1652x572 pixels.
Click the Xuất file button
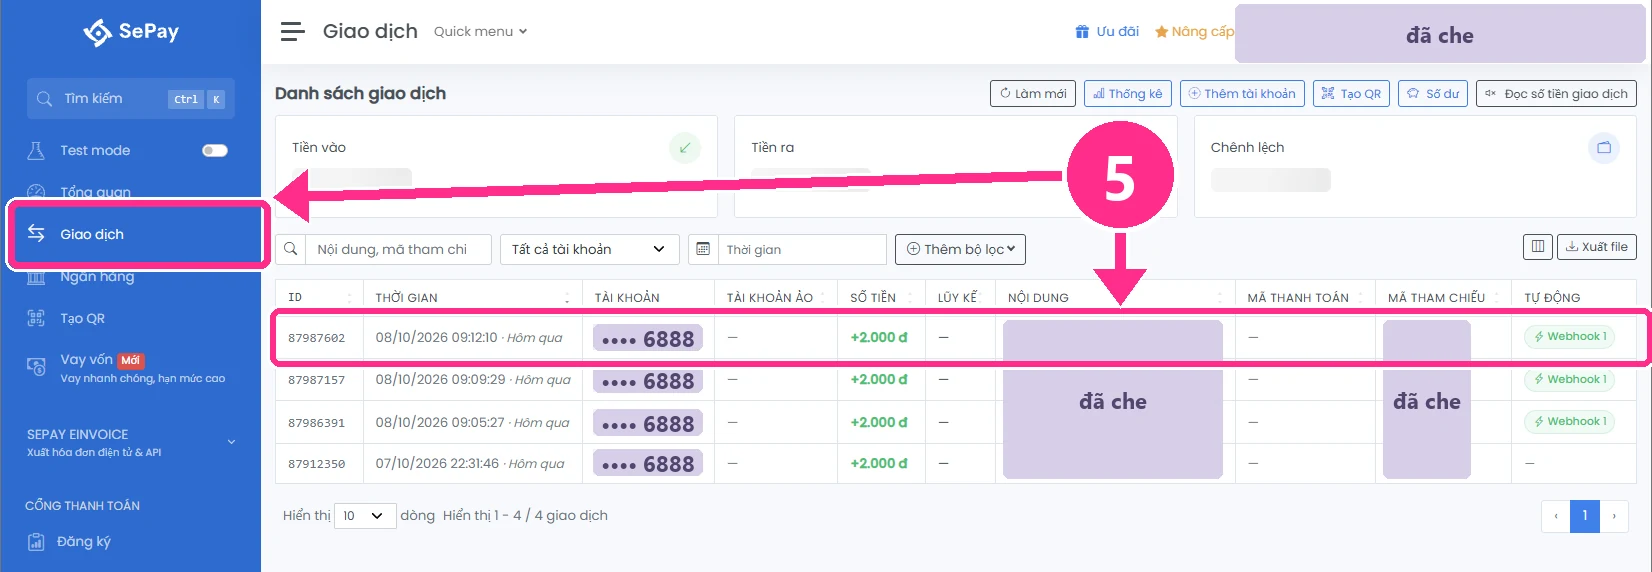[1597, 247]
